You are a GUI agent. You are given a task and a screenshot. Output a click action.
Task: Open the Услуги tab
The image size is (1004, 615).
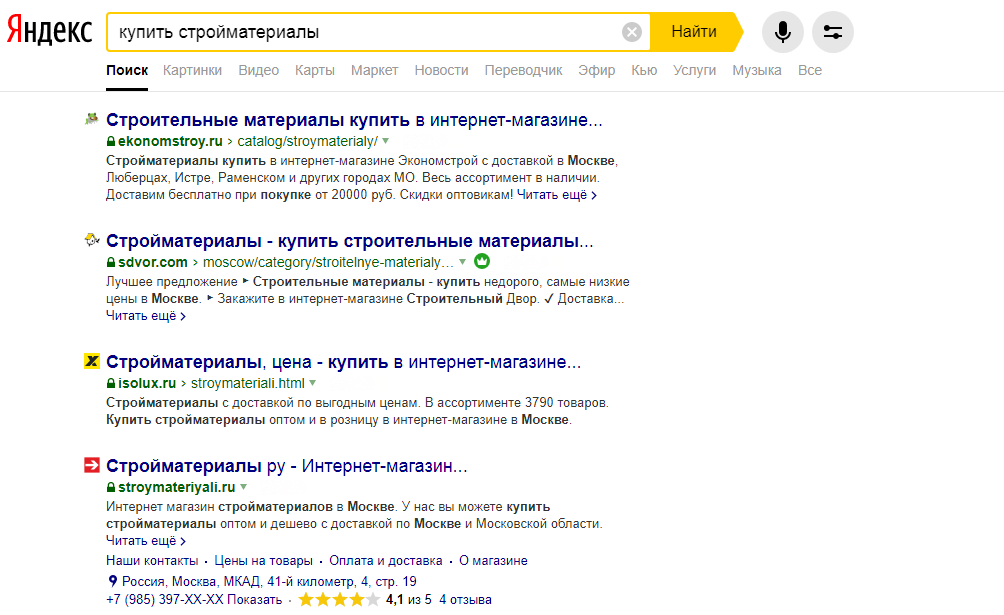694,70
